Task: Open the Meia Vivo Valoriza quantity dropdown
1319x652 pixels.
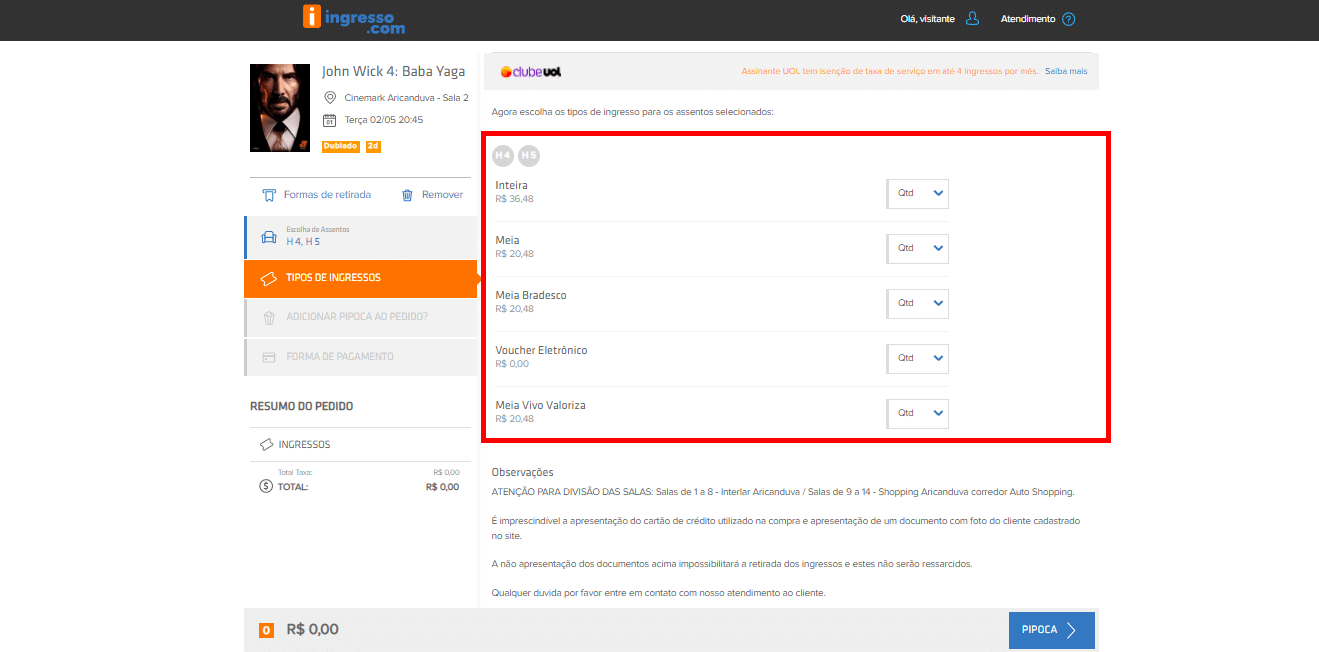Action: tap(917, 414)
